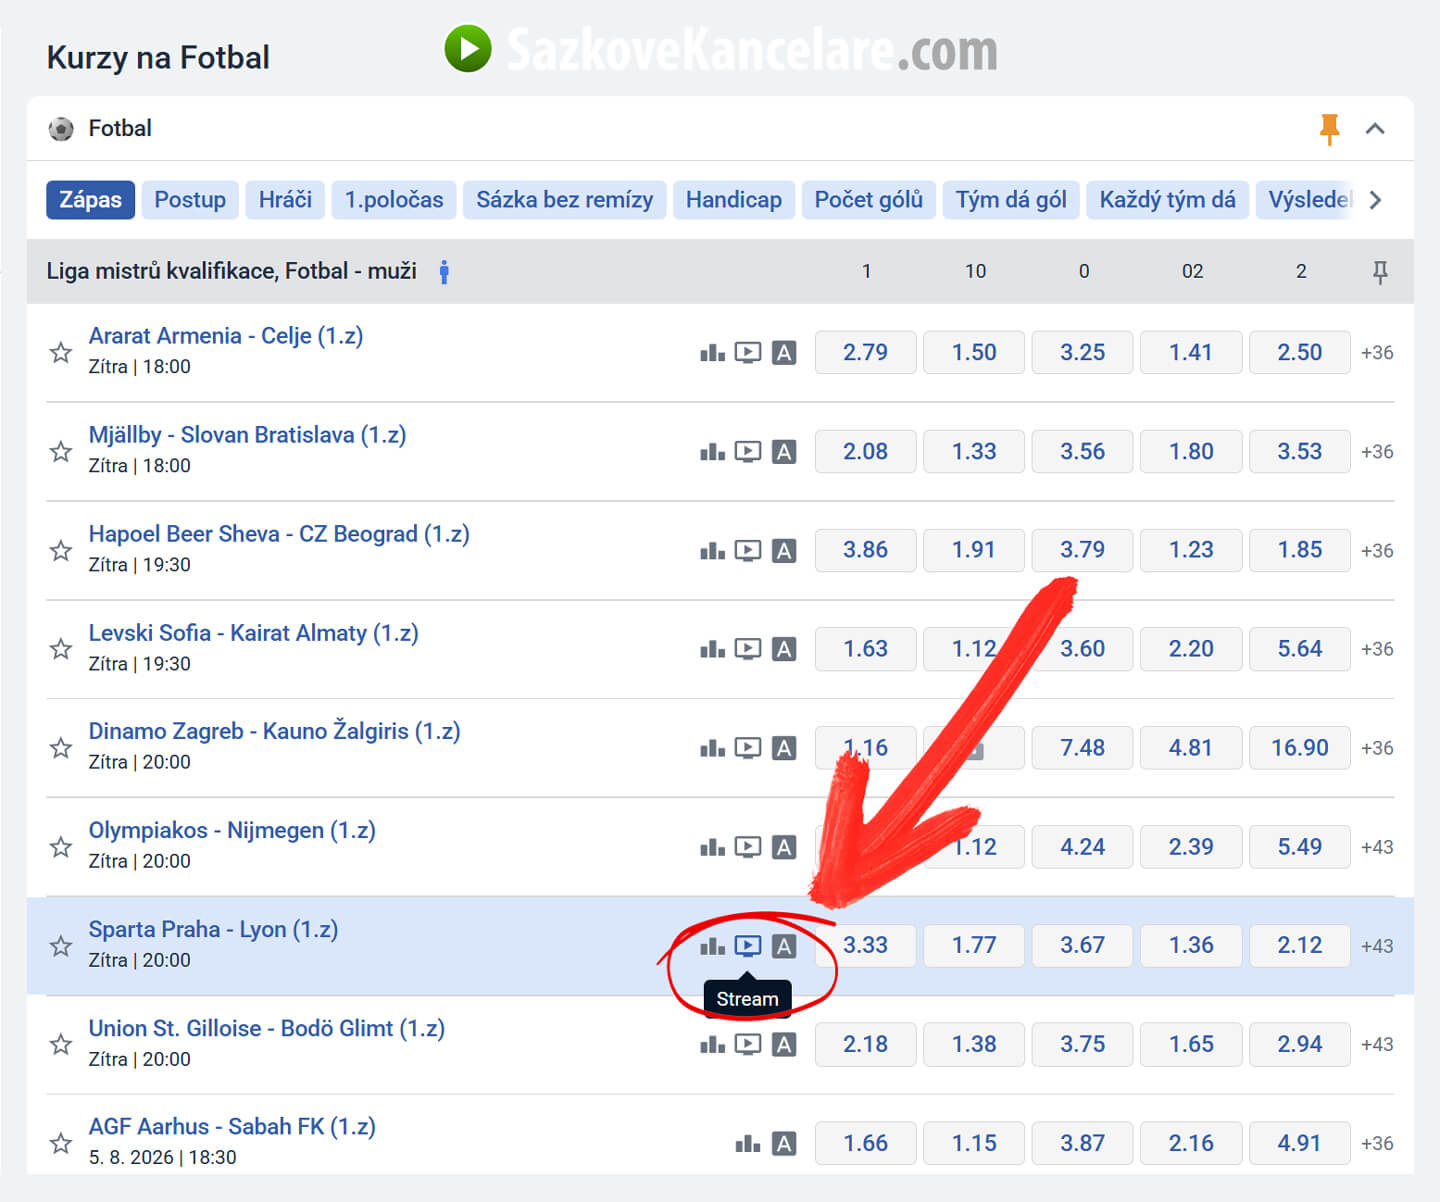Expand +43 more bets for Olympiakos - Nijmegen
The width and height of the screenshot is (1440, 1202).
coord(1377,847)
